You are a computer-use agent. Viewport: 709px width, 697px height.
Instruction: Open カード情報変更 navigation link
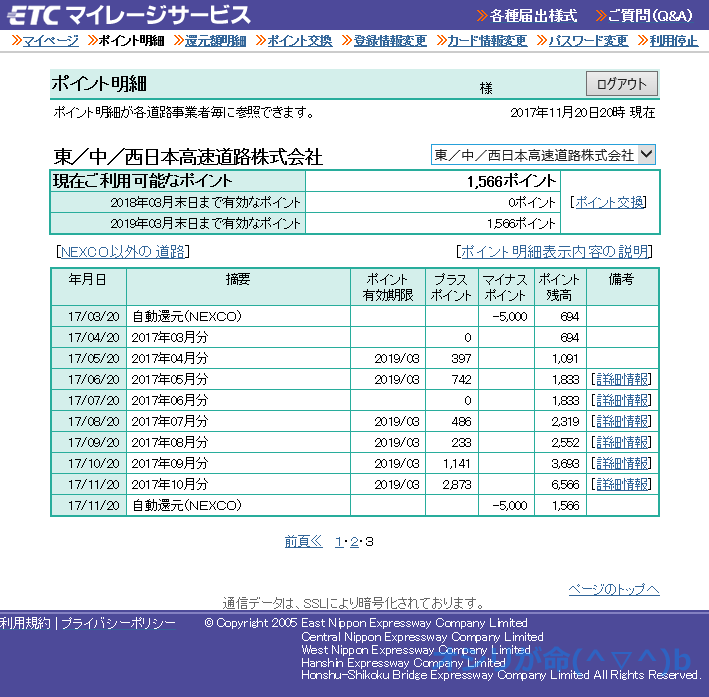[x=487, y=41]
